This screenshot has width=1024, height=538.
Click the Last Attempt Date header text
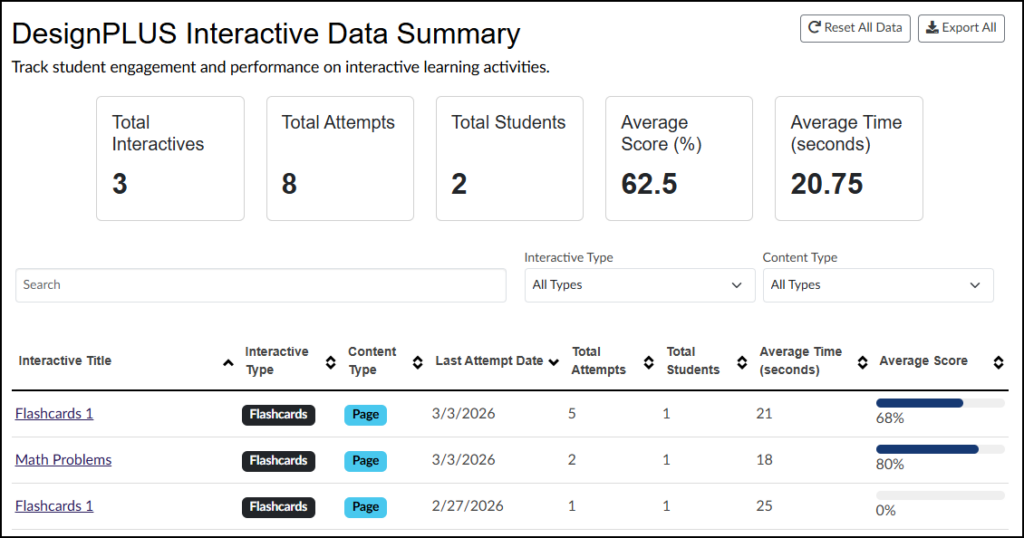click(489, 361)
